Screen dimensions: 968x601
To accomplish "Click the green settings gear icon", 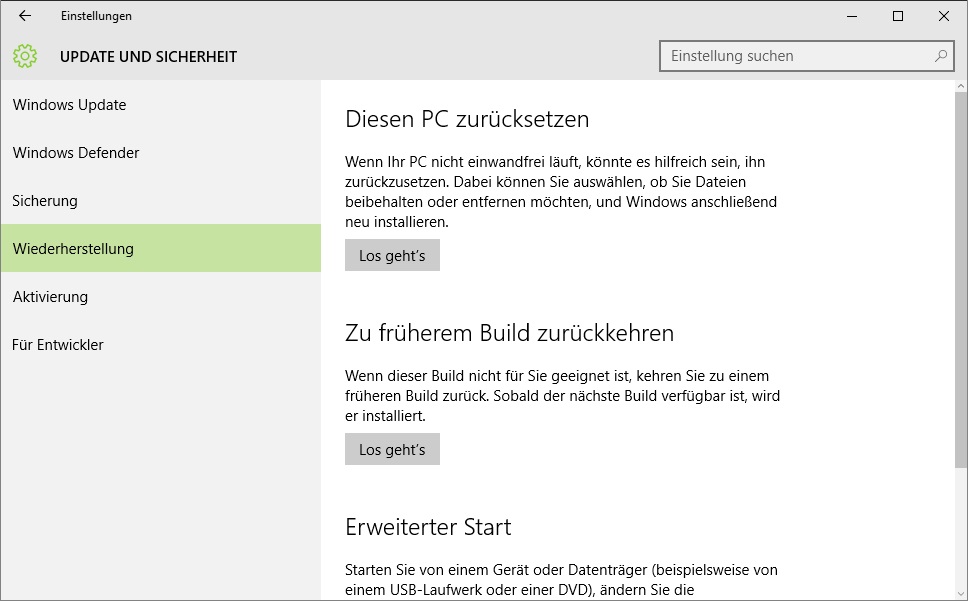I will pyautogui.click(x=26, y=56).
